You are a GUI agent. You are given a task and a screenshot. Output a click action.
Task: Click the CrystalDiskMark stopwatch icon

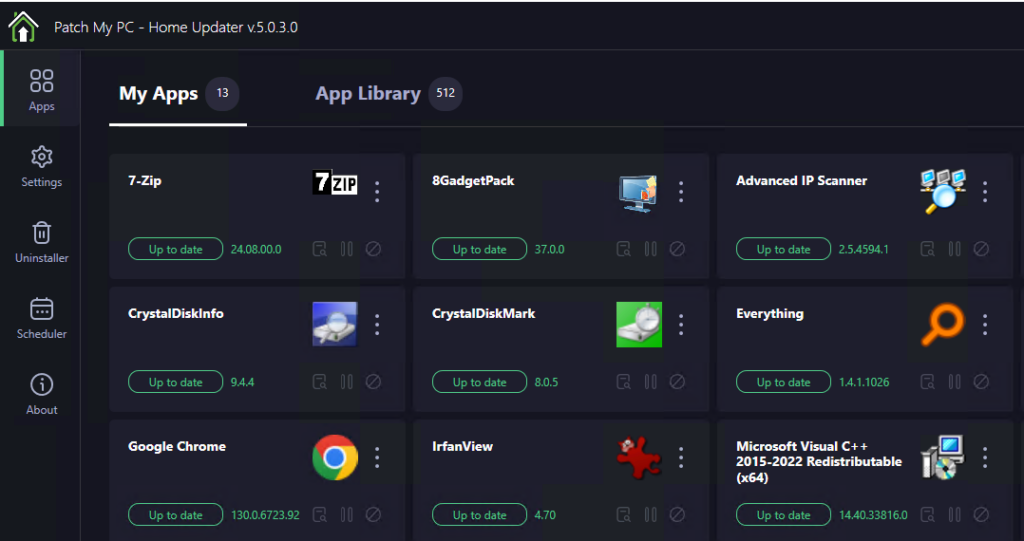pyautogui.click(x=639, y=324)
